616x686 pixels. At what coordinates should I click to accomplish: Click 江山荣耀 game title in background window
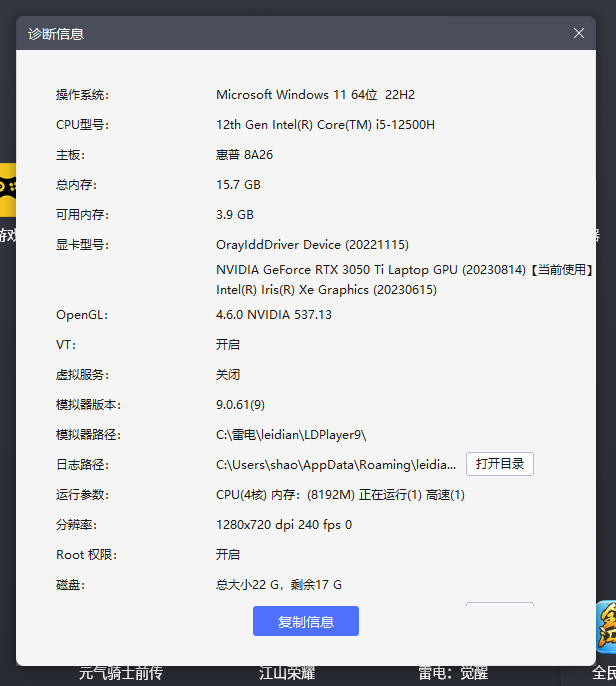tap(287, 674)
